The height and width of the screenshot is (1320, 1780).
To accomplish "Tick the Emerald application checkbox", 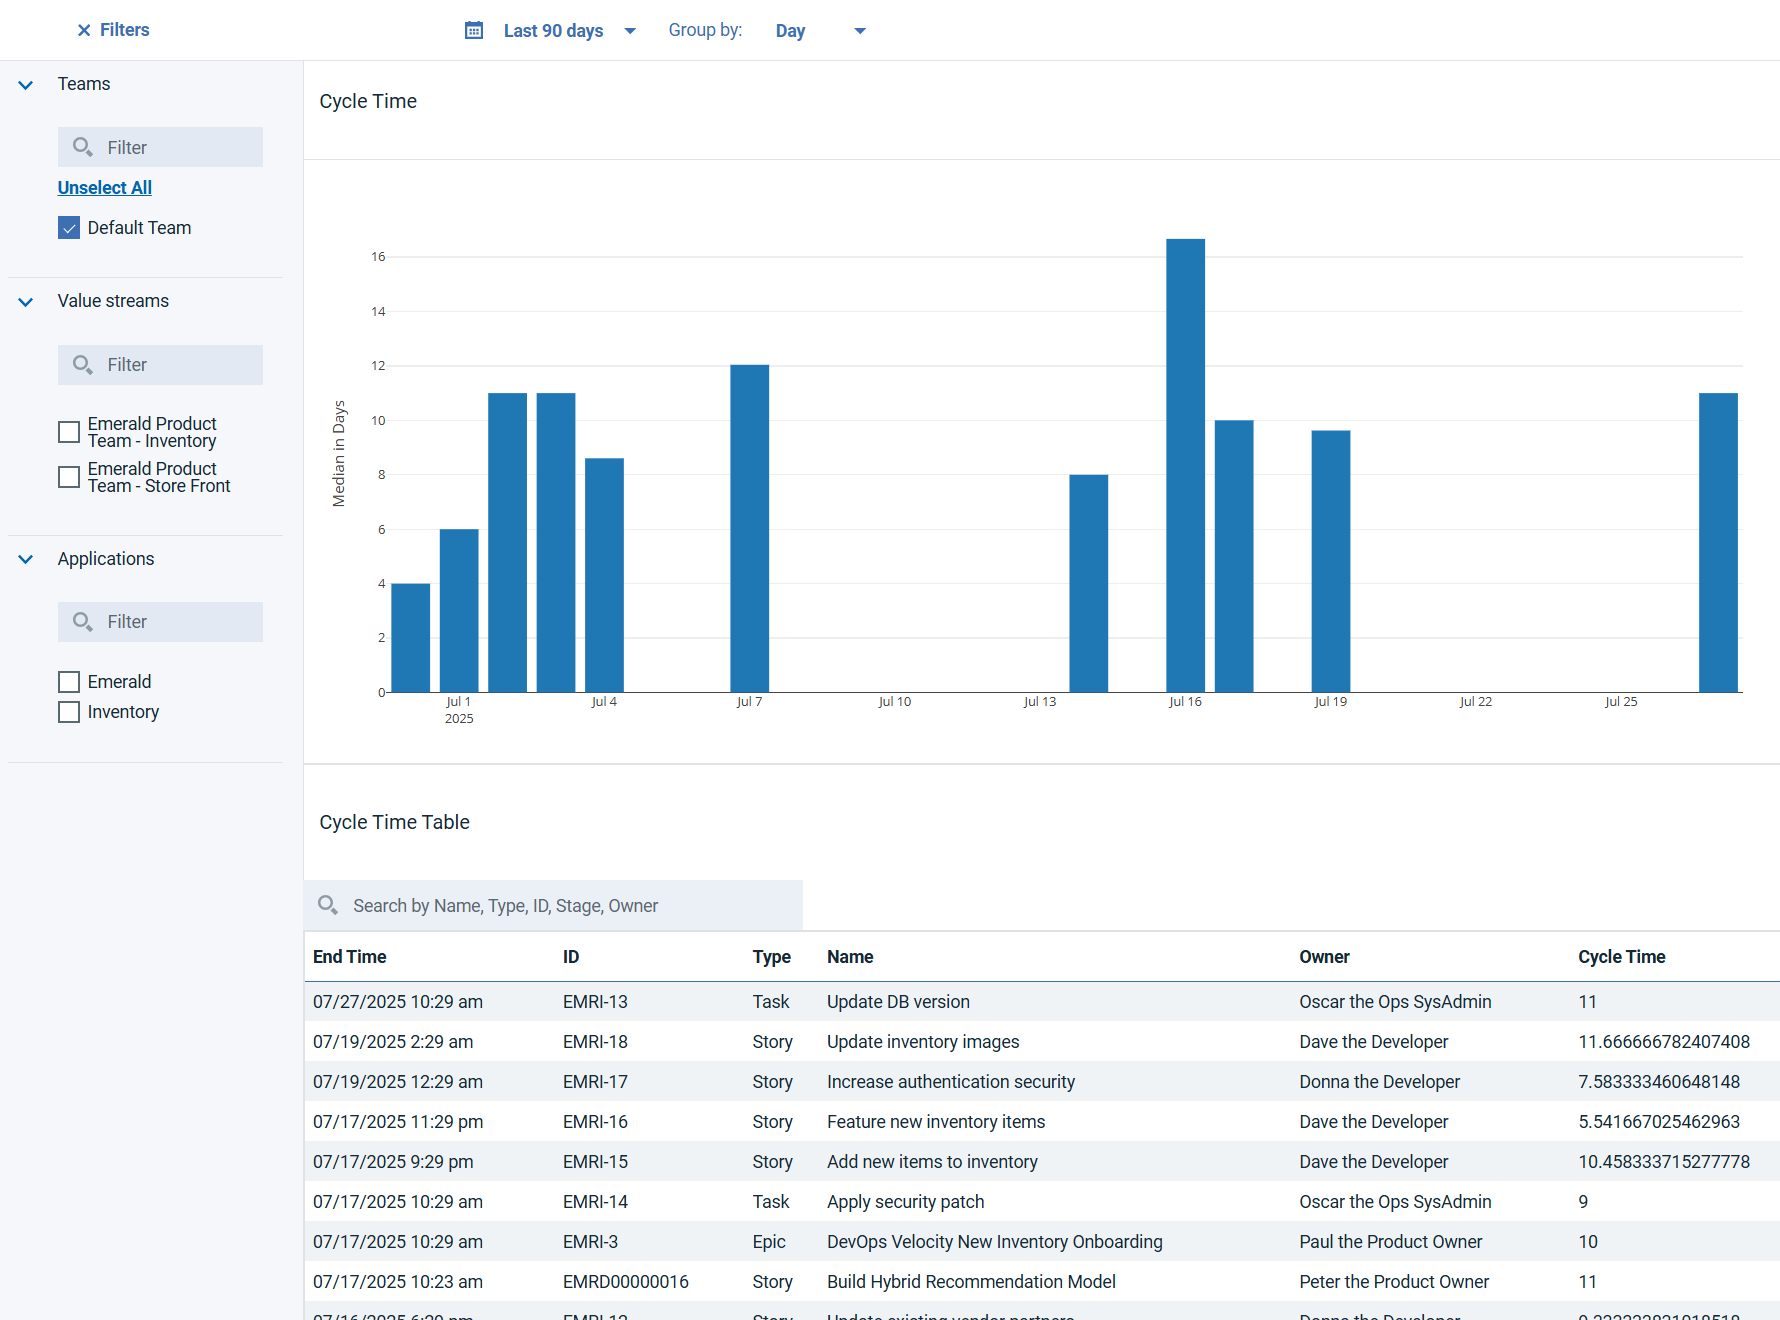I will point(69,682).
